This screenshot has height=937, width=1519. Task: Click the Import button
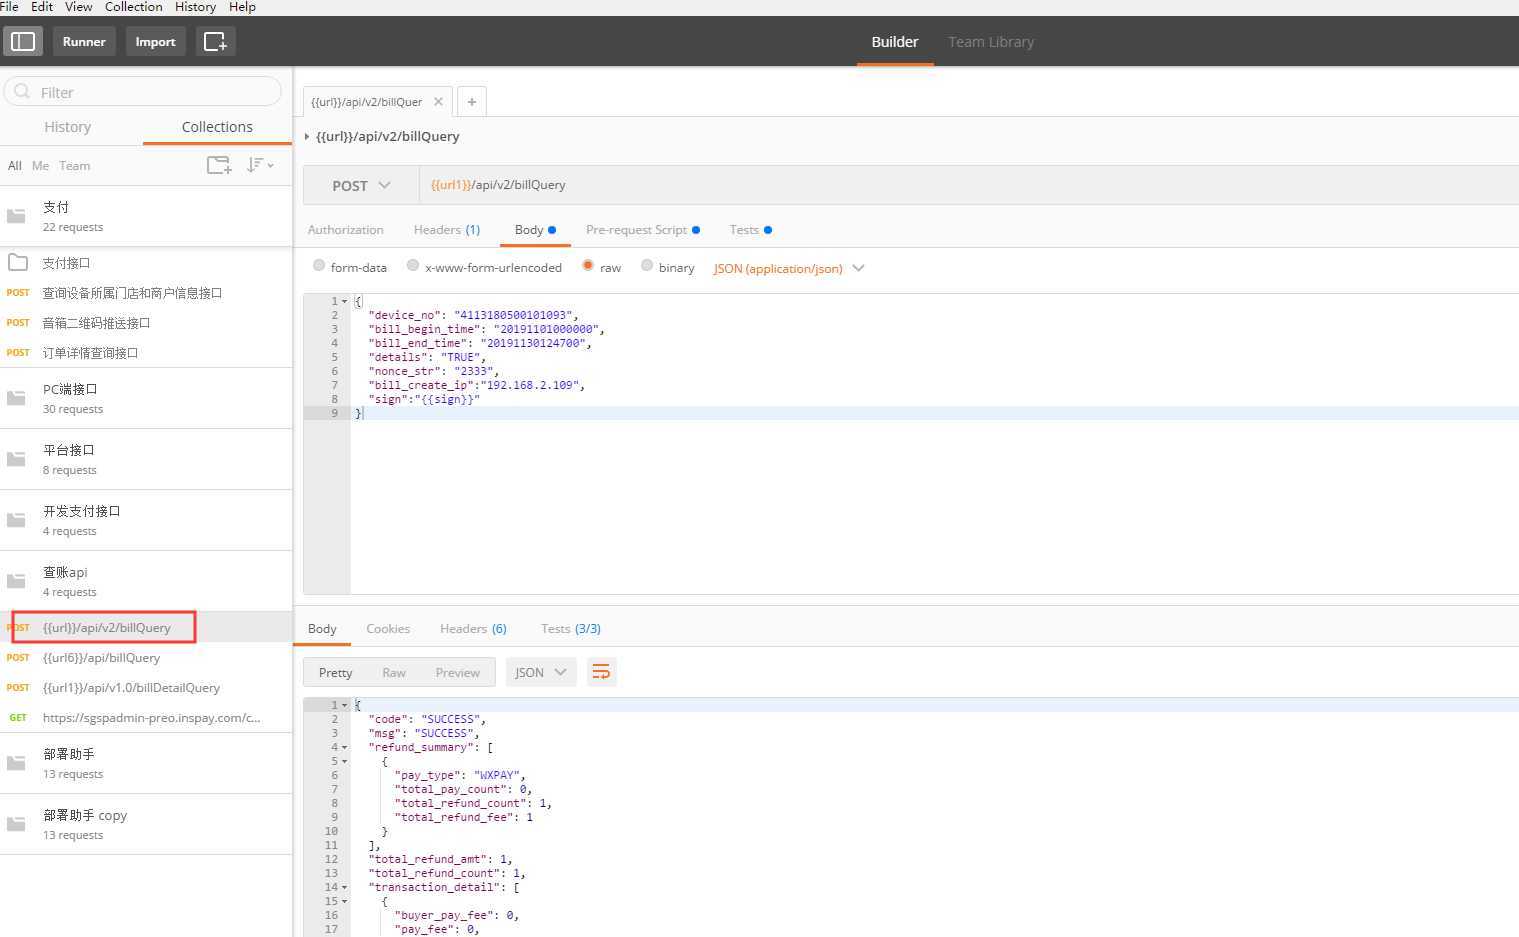[x=155, y=41]
